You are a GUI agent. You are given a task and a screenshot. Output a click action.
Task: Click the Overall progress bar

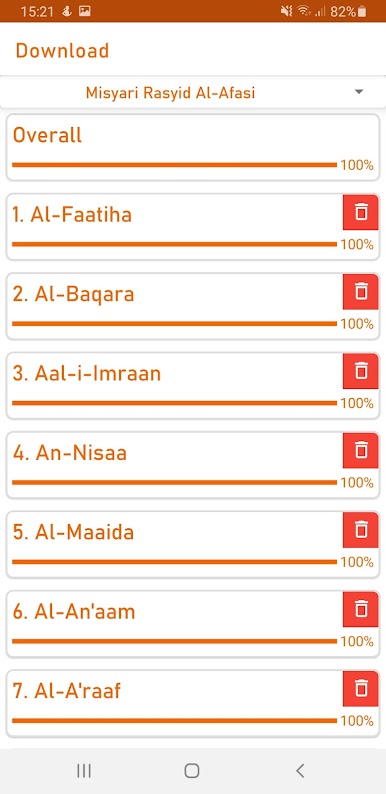pos(174,165)
